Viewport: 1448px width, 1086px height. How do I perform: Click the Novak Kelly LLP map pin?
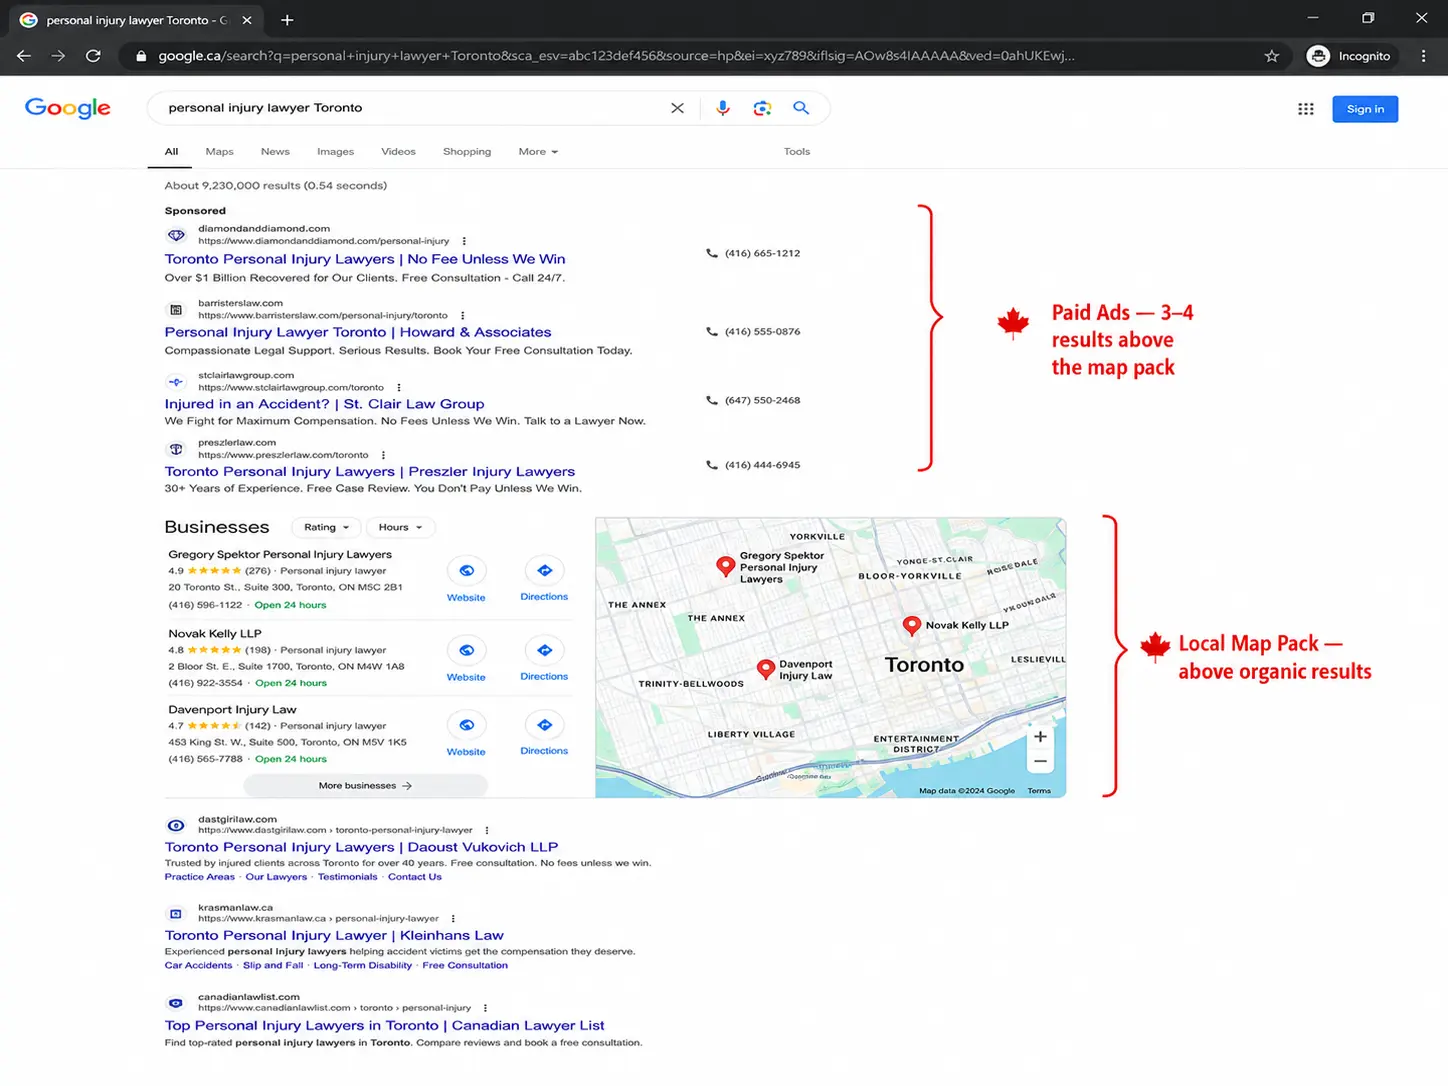pyautogui.click(x=911, y=626)
